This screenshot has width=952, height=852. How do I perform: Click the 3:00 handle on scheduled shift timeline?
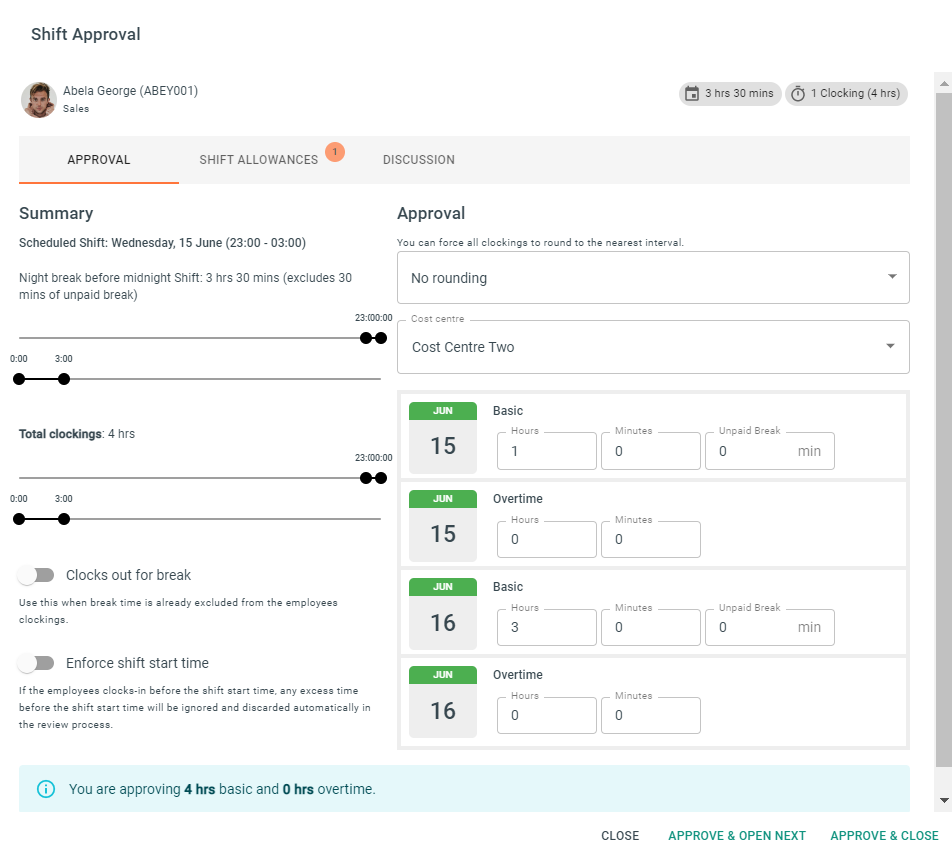click(x=64, y=379)
